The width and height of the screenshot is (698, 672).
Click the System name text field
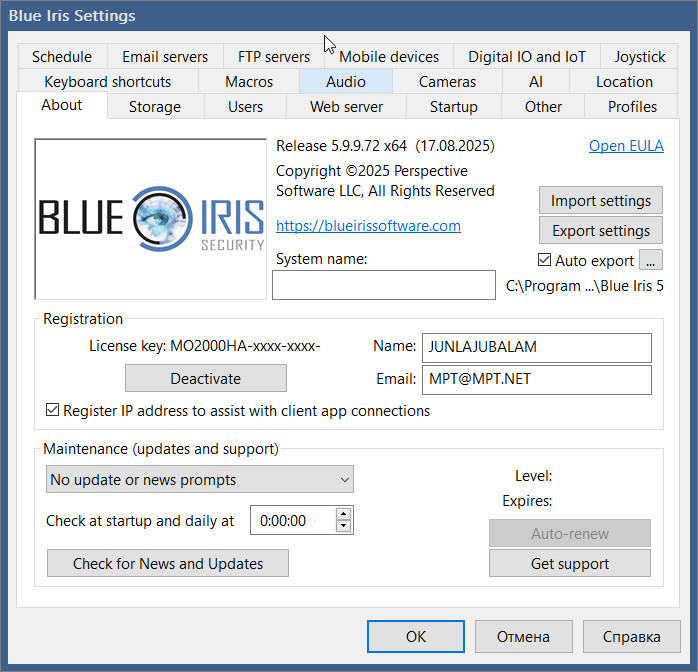pyautogui.click(x=384, y=285)
